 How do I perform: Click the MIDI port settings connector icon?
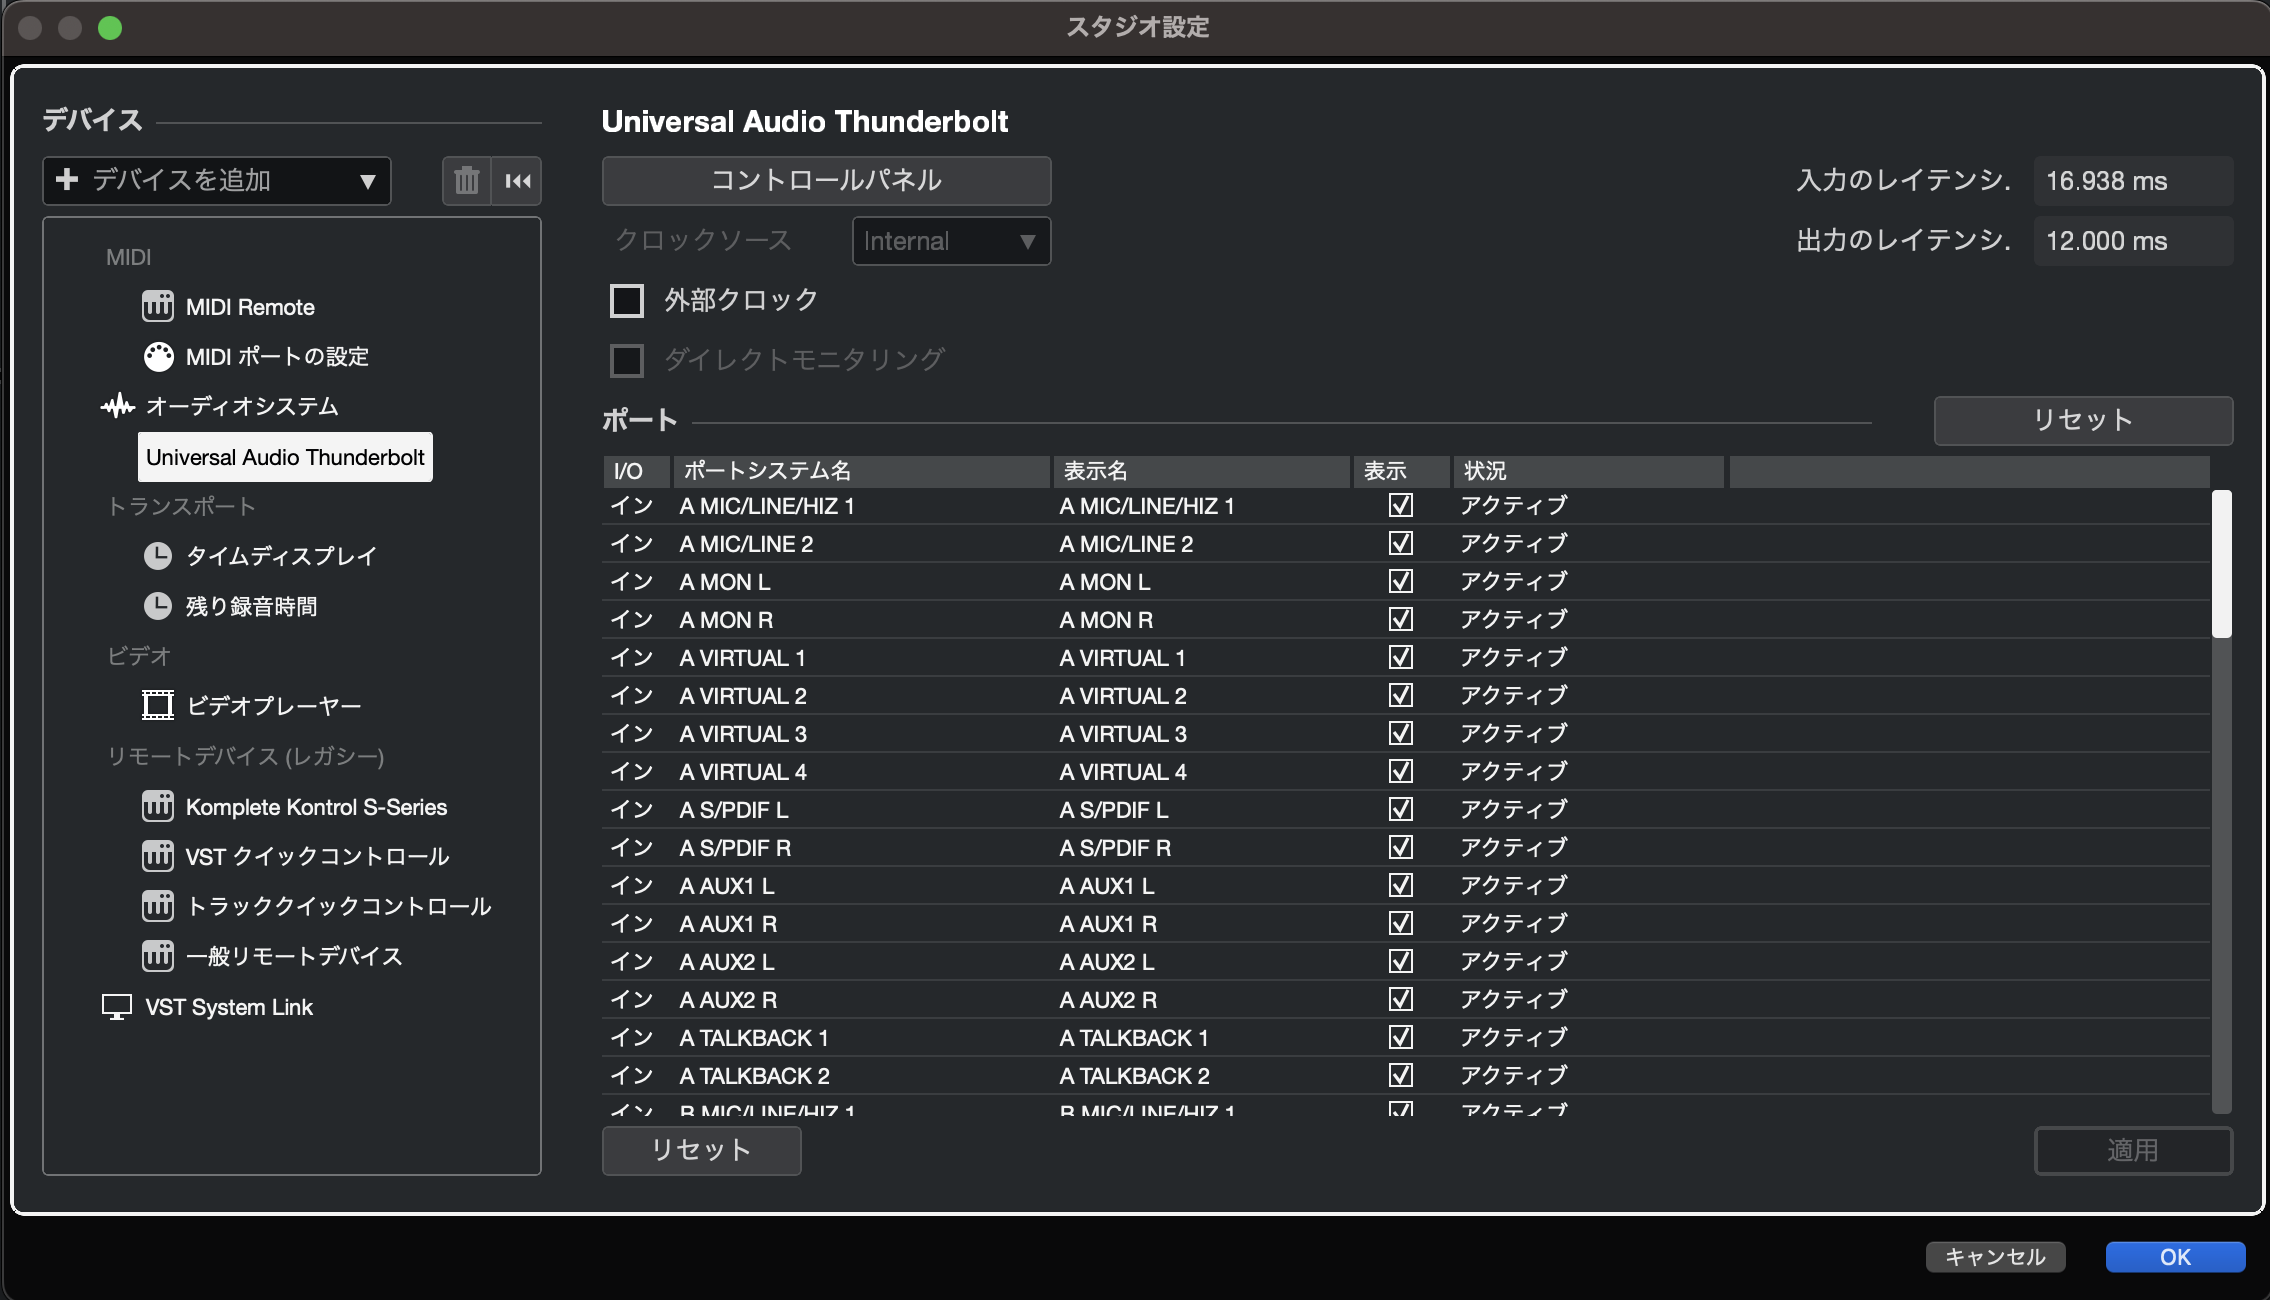pos(158,356)
